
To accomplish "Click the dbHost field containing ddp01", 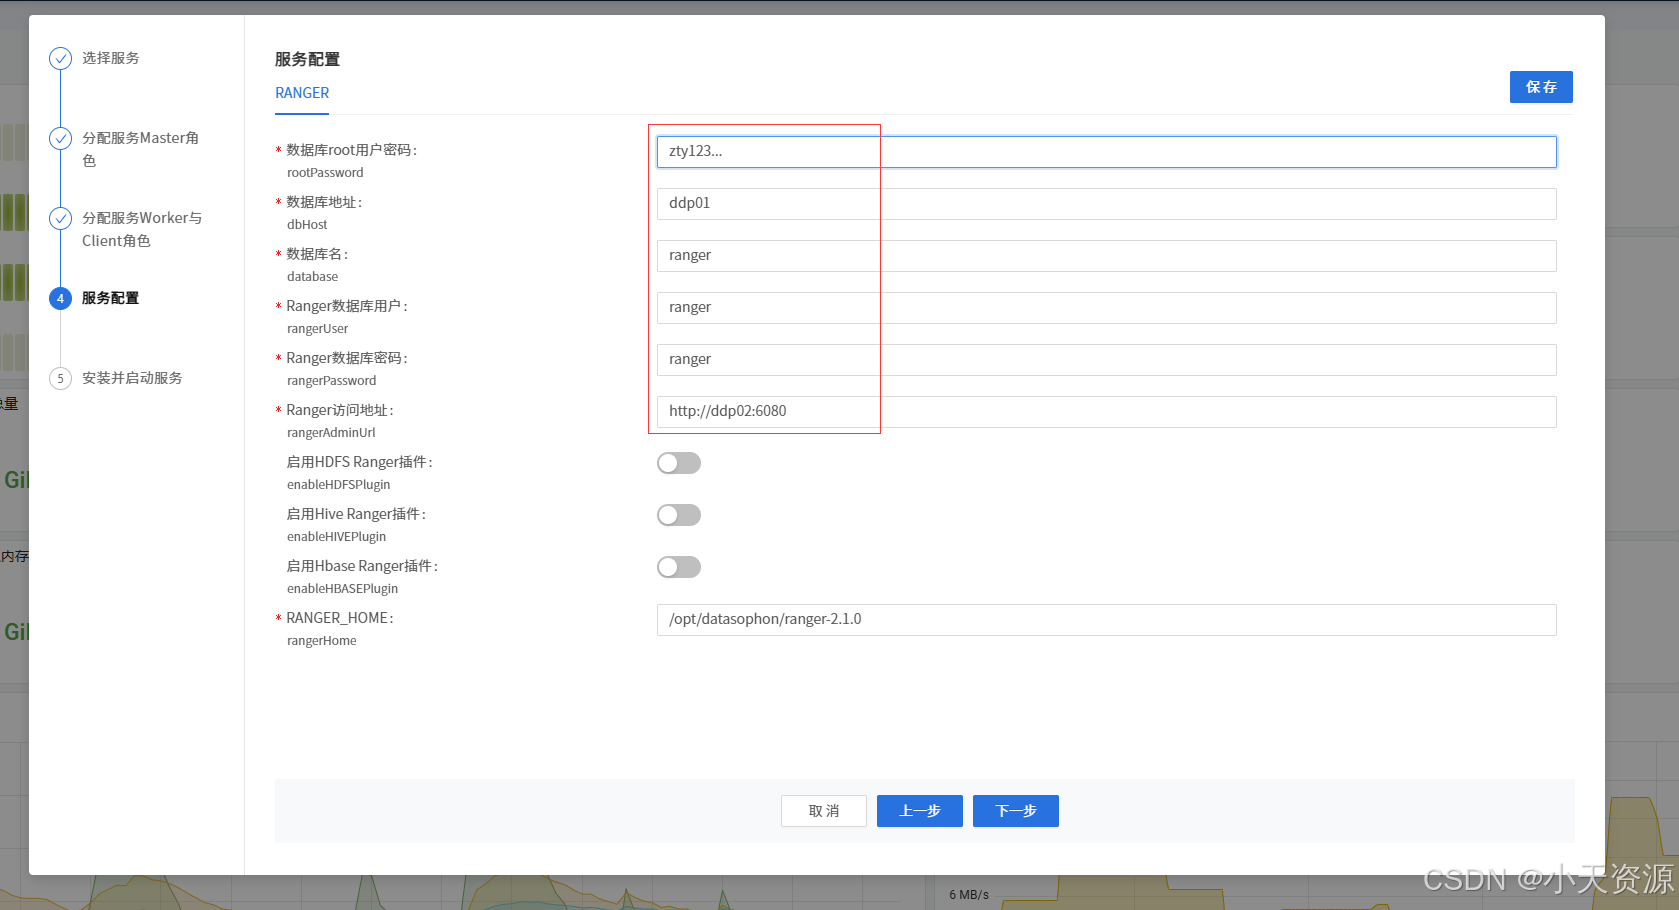I will point(1105,204).
